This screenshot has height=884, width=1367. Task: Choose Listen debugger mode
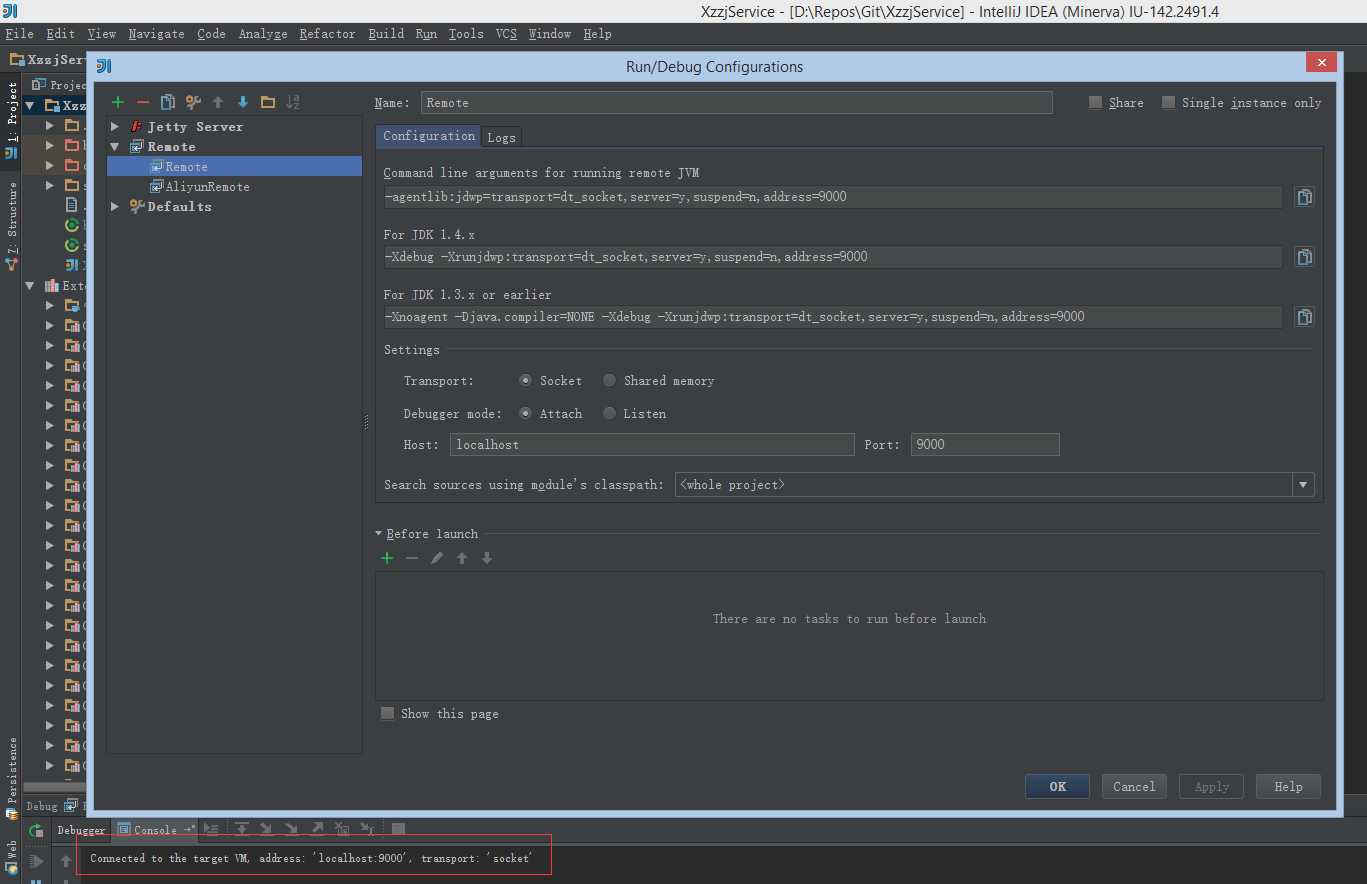tap(609, 414)
